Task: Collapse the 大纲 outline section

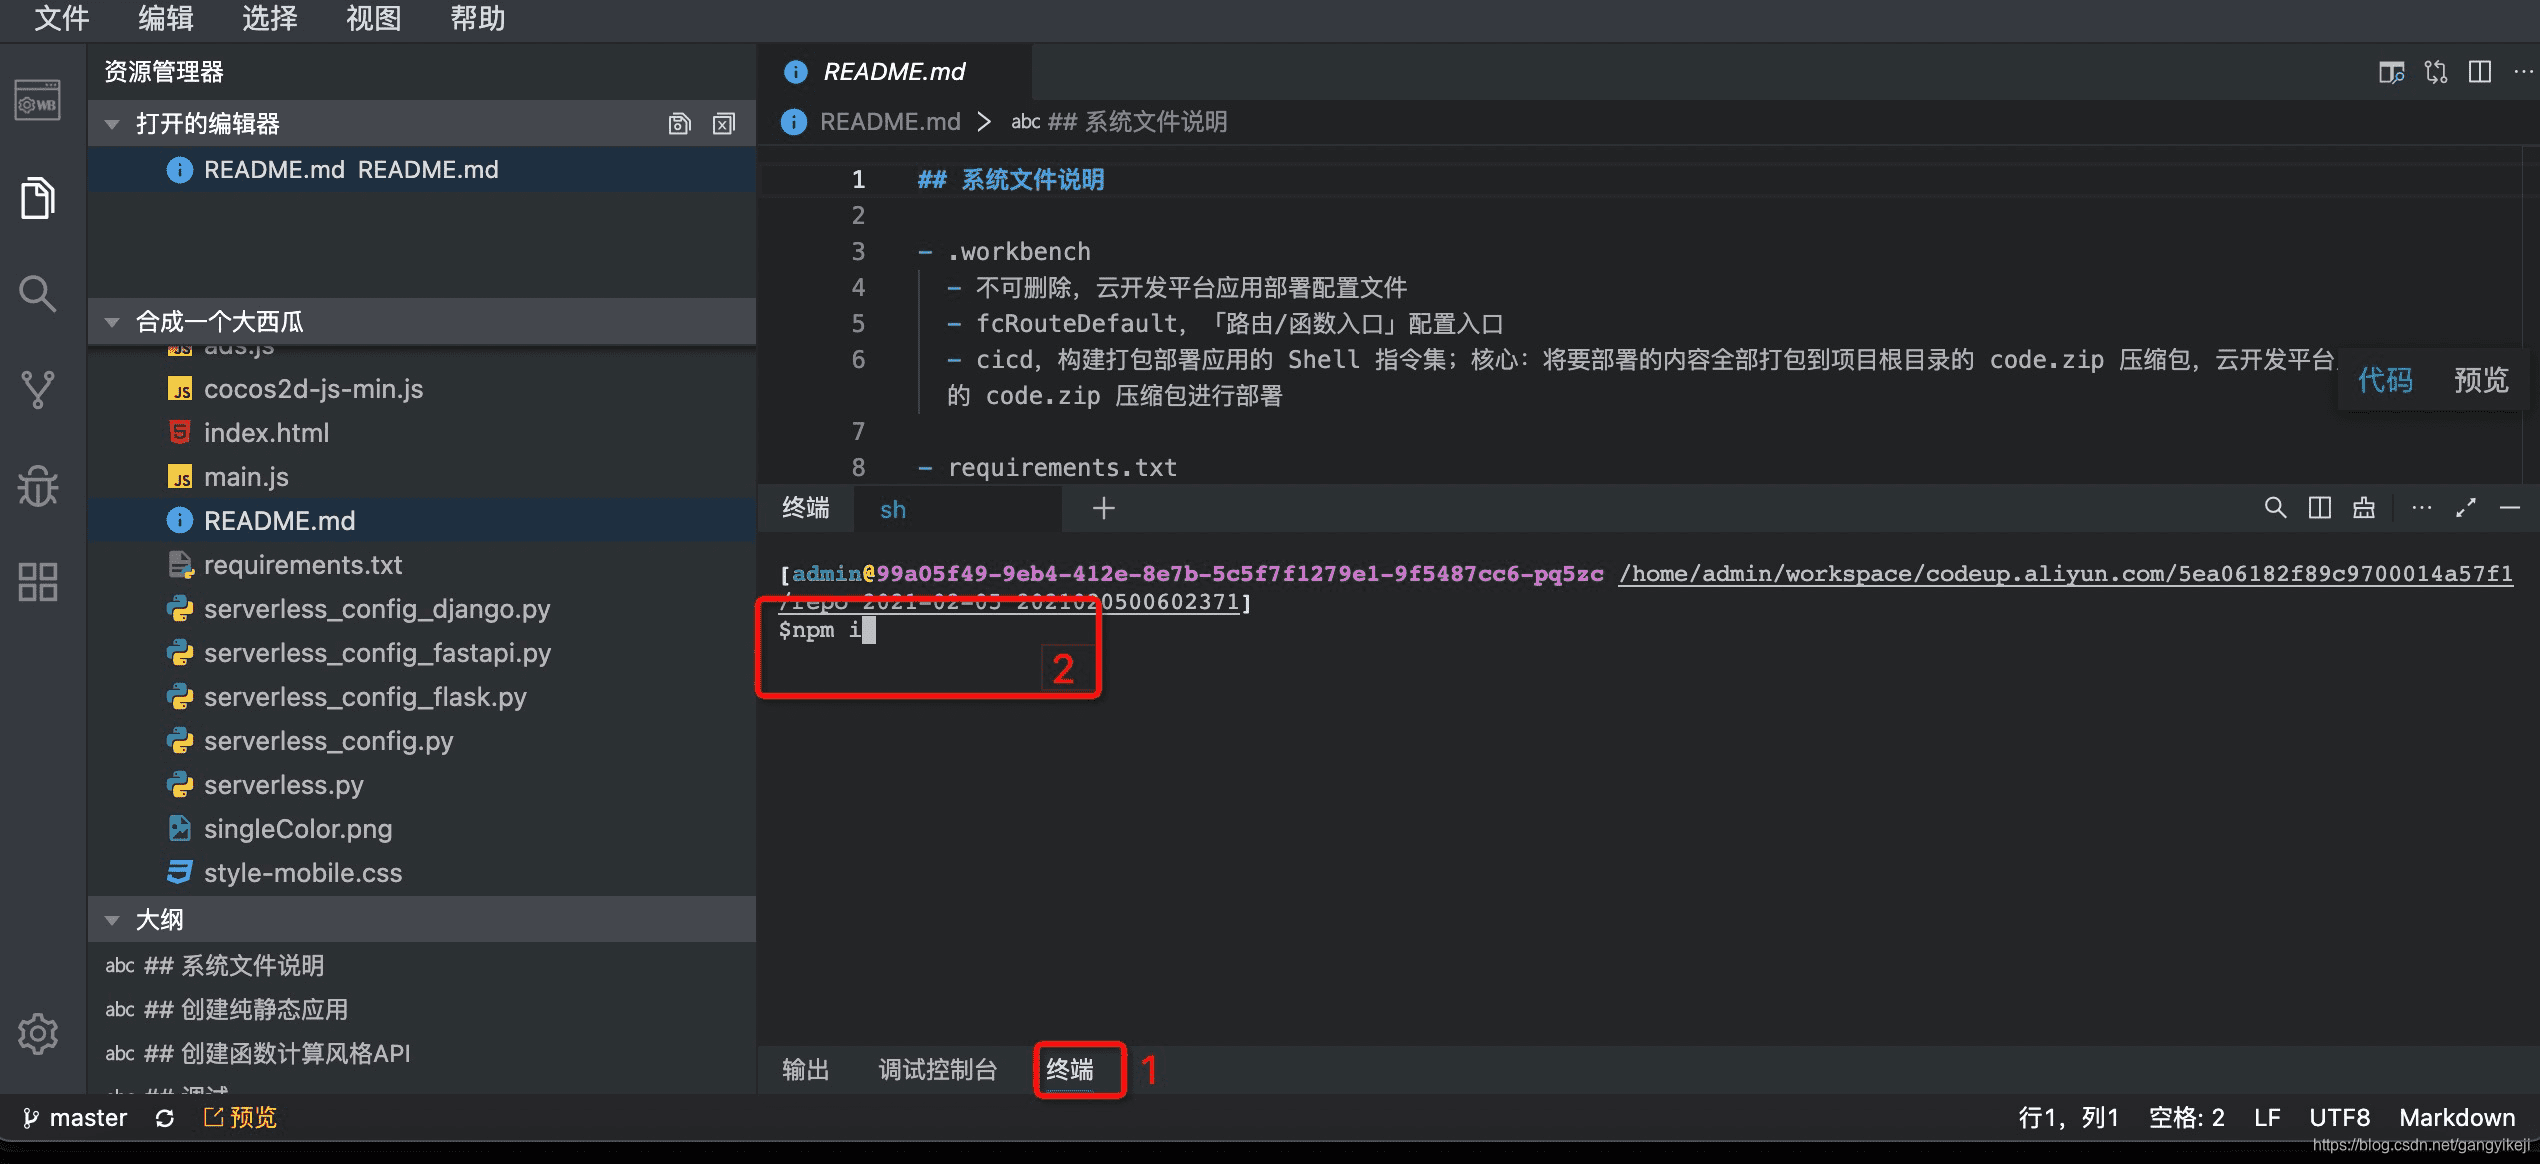Action: tap(113, 918)
